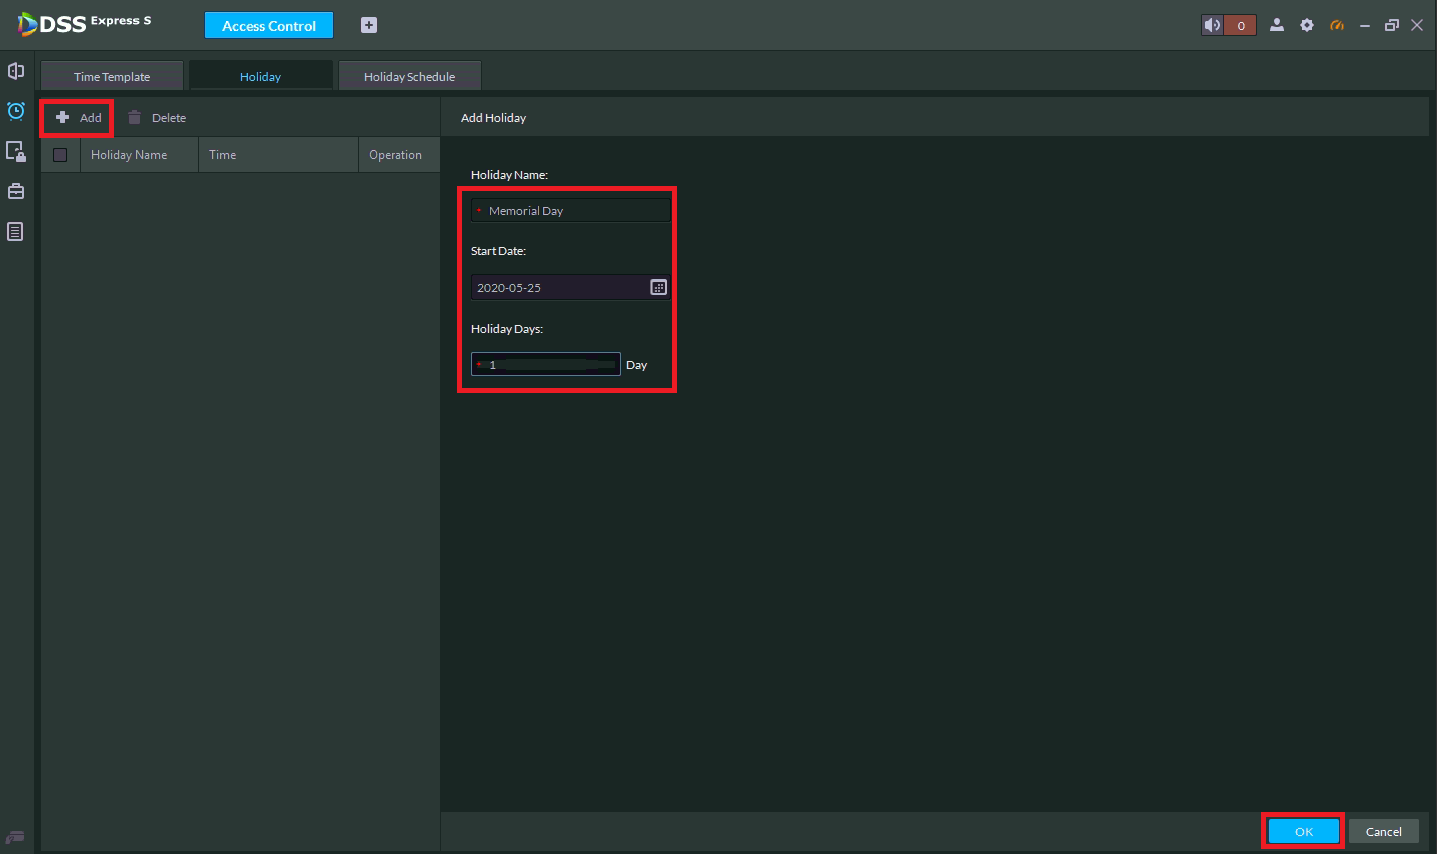Mute the alarm sound speaker icon
The width and height of the screenshot is (1437, 854).
point(1213,25)
